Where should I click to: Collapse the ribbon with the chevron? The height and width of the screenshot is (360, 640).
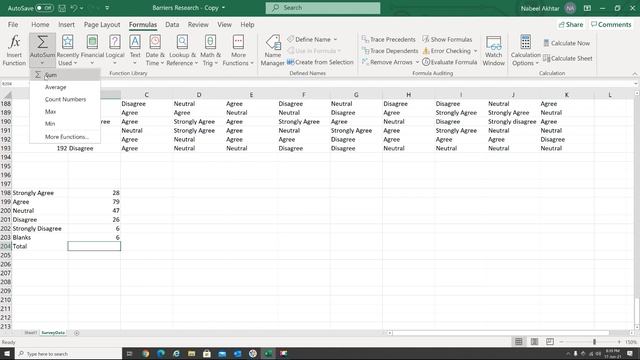tap(635, 73)
